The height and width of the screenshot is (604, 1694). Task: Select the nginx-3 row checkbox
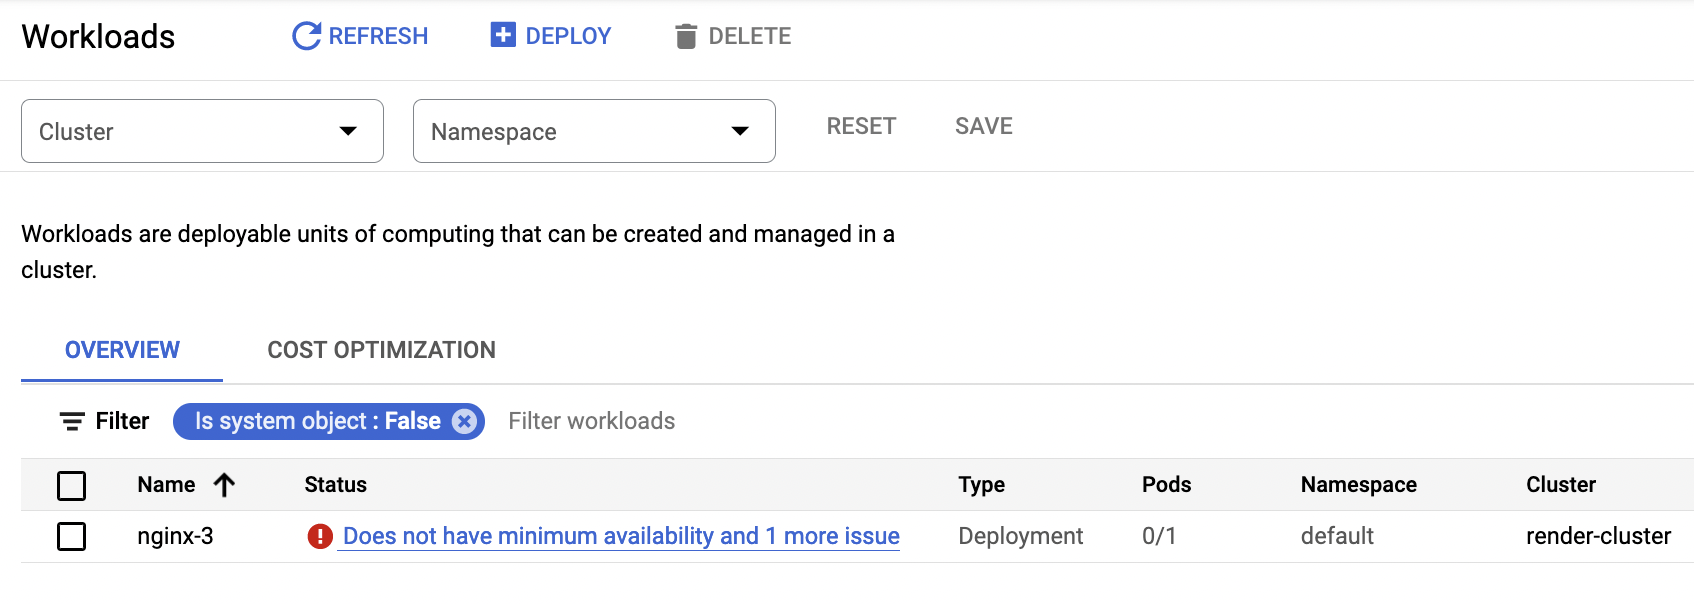coord(72,537)
